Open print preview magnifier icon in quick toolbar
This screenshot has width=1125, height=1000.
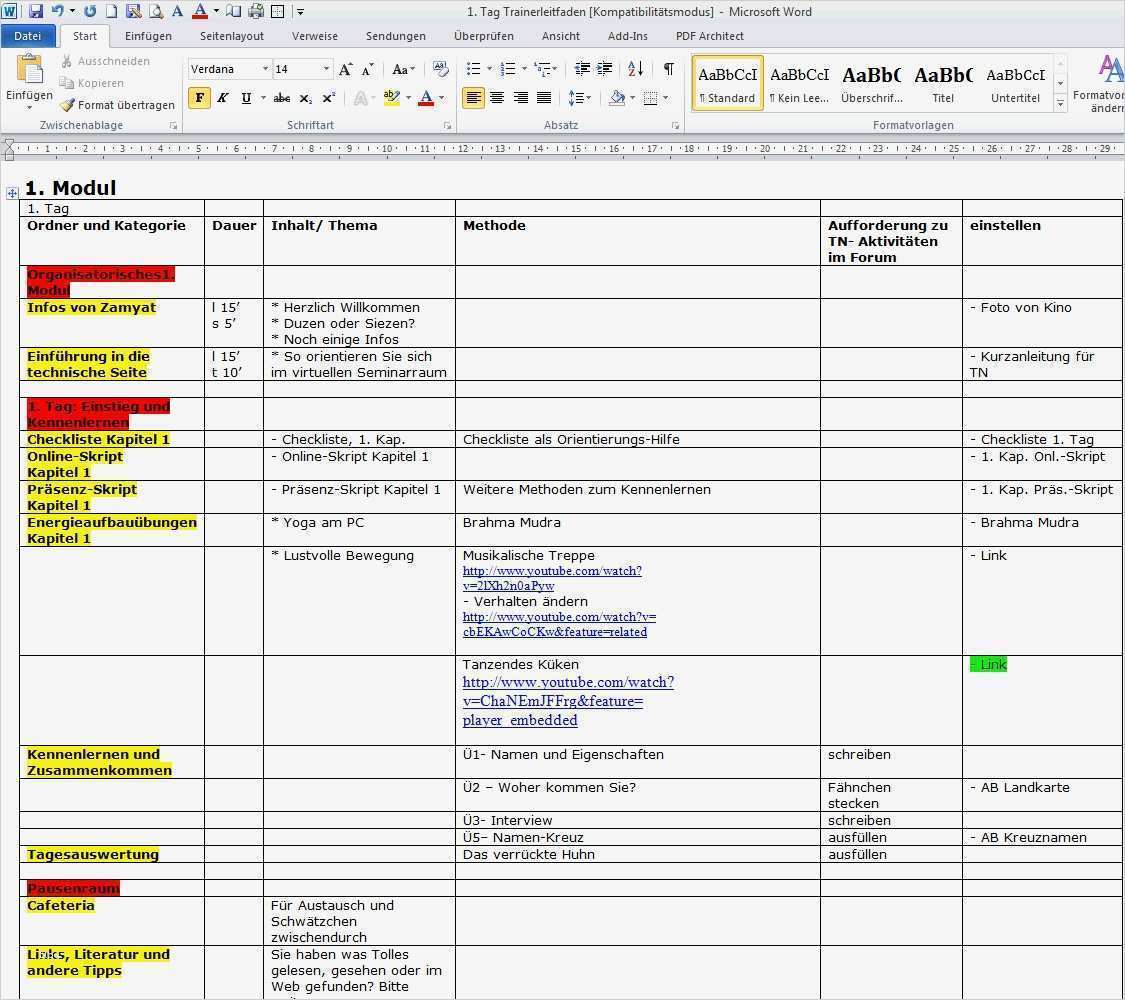(x=155, y=11)
